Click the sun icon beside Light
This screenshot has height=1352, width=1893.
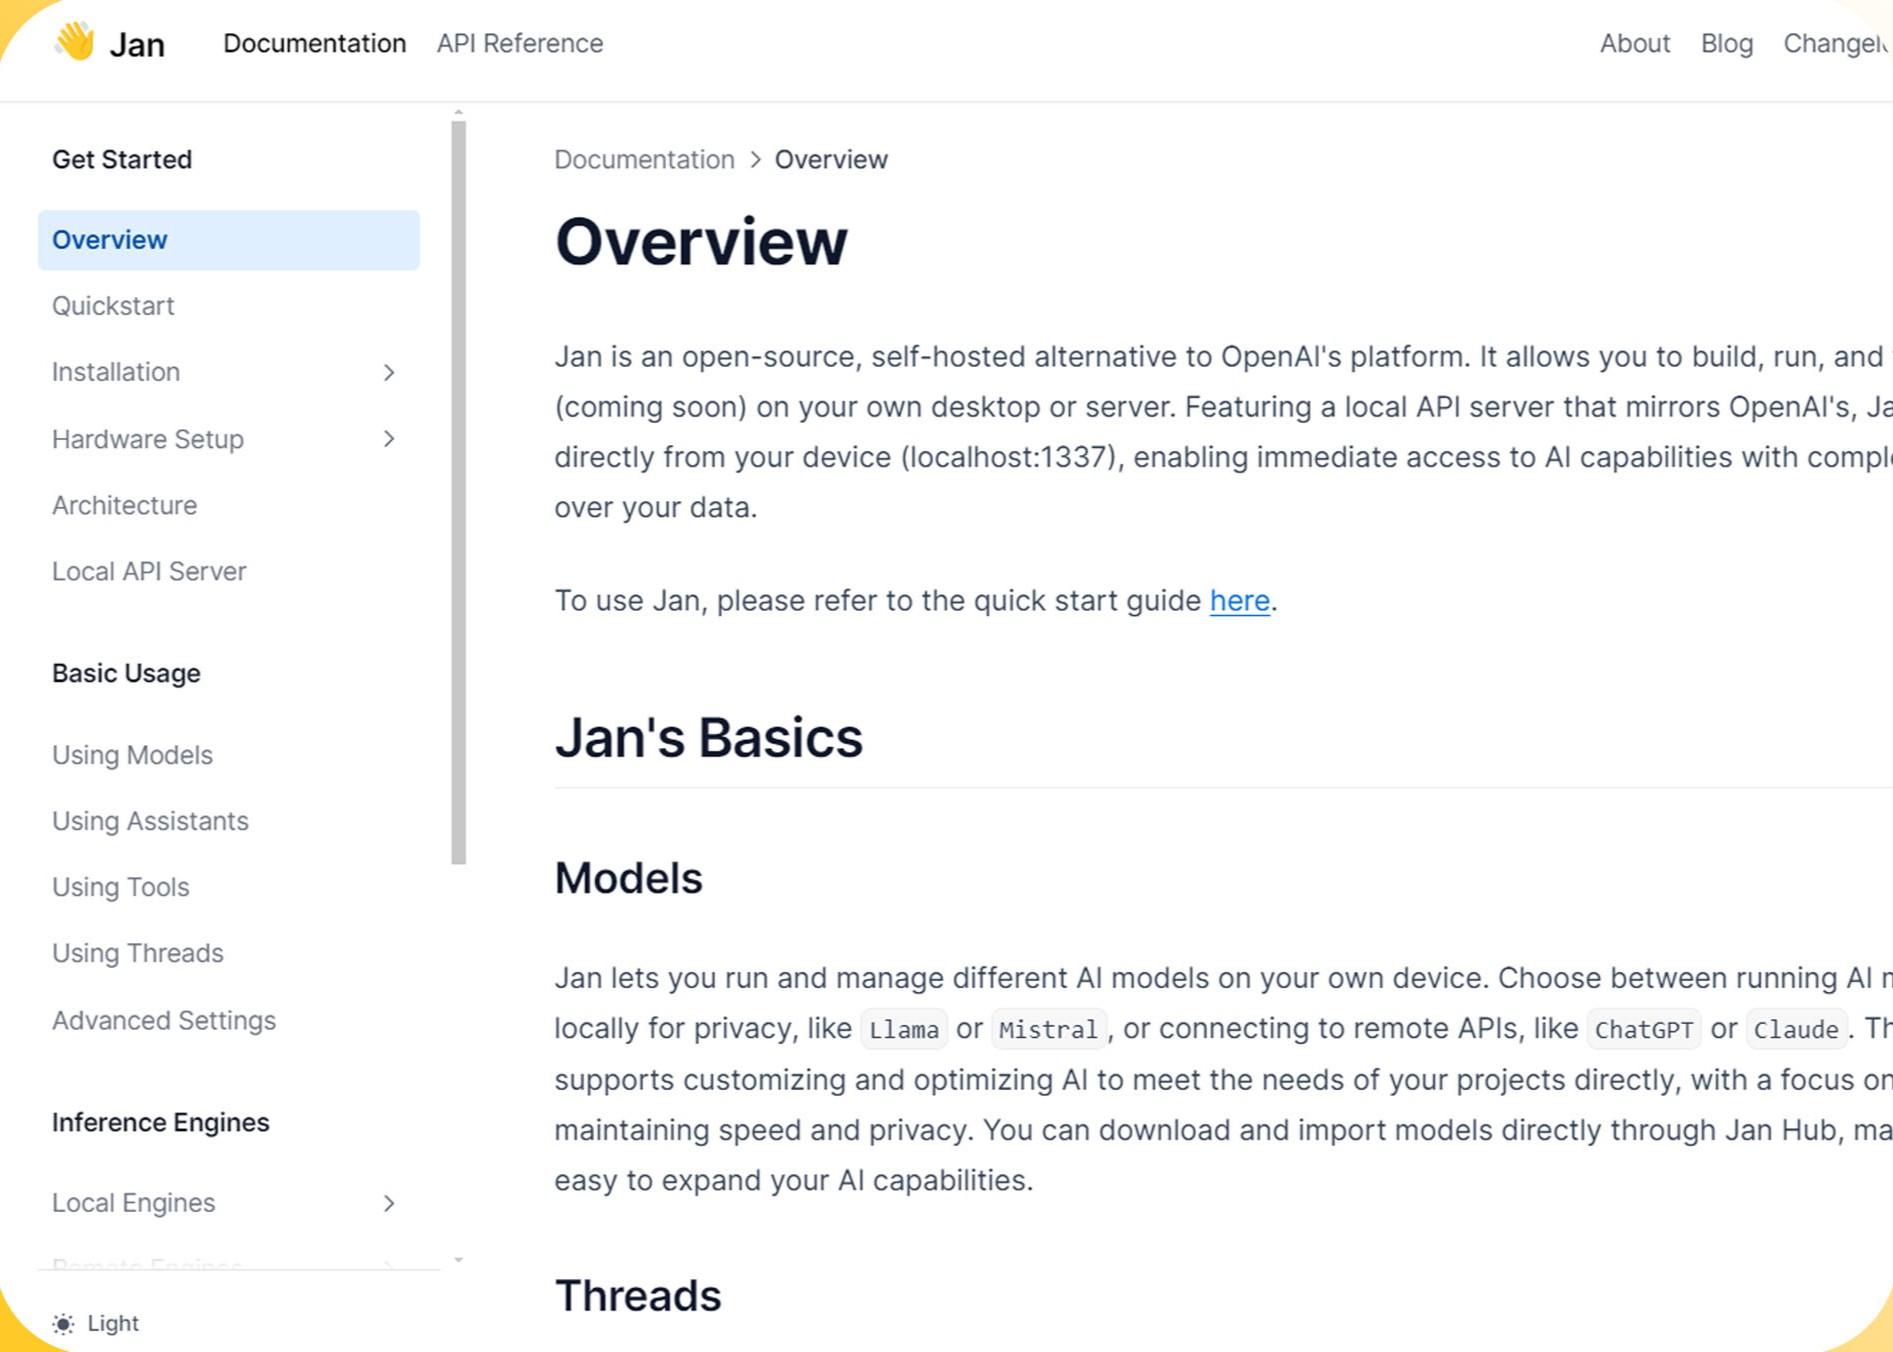63,1324
